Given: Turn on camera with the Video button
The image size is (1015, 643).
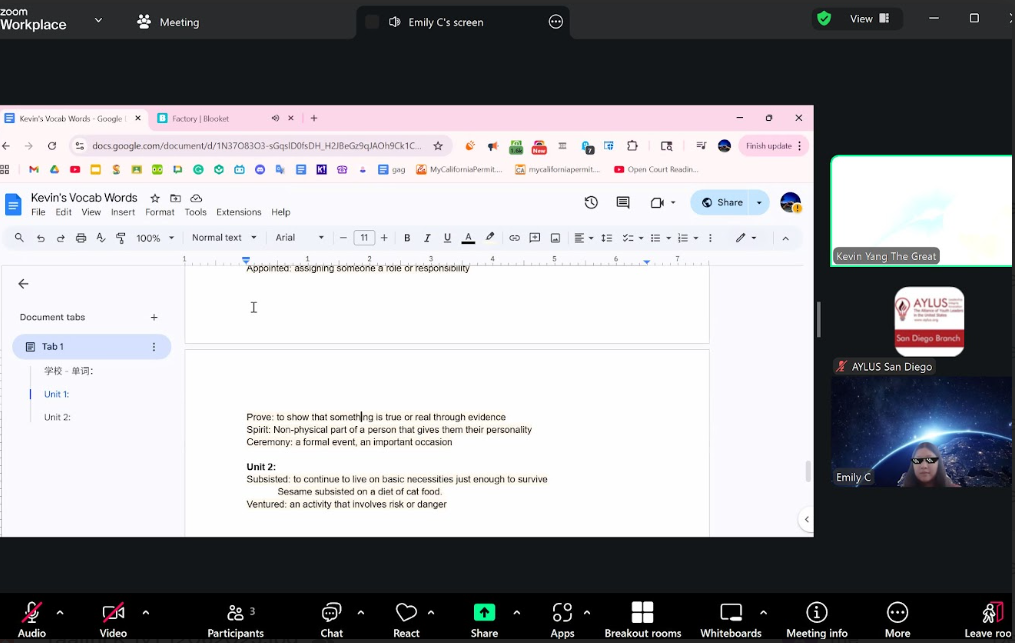Looking at the screenshot, I should (113, 619).
